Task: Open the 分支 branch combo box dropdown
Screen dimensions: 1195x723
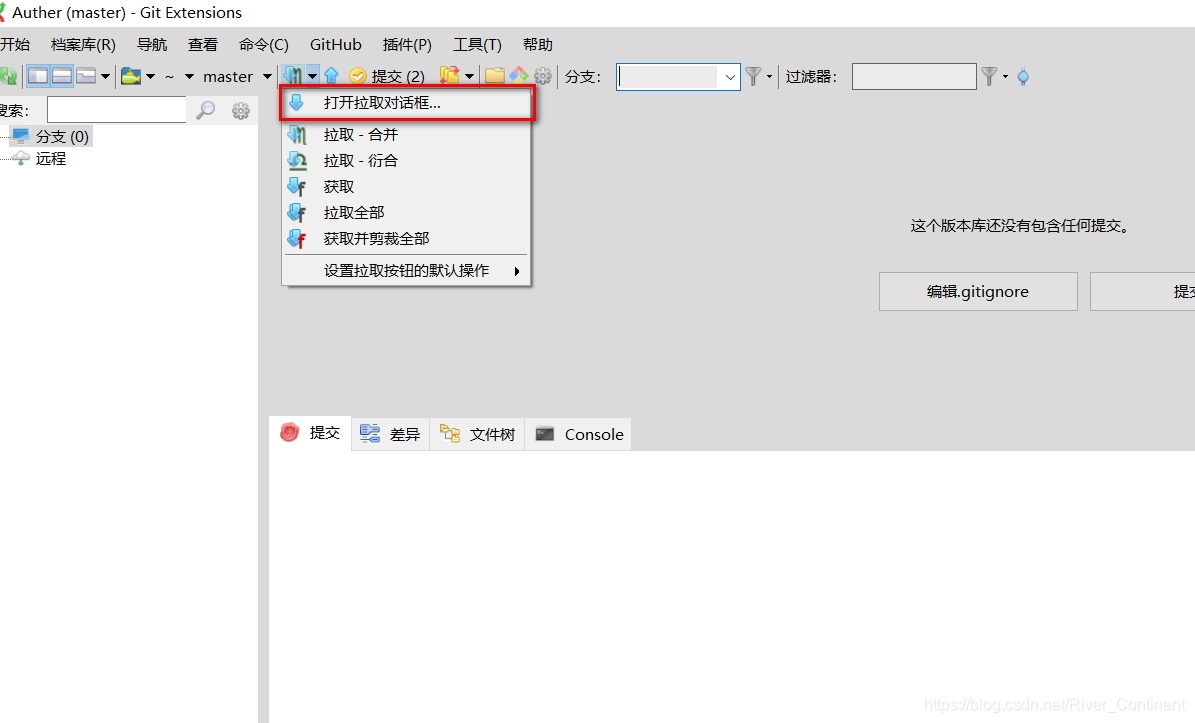Action: [x=729, y=76]
